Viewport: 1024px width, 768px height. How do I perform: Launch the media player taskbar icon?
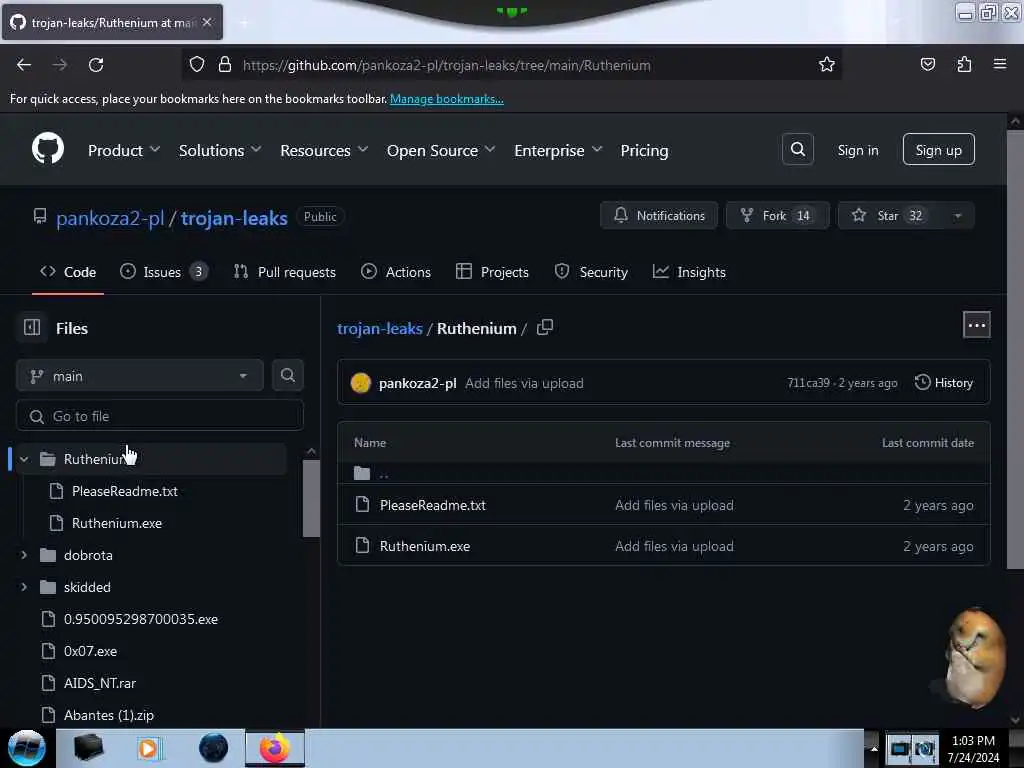click(148, 748)
